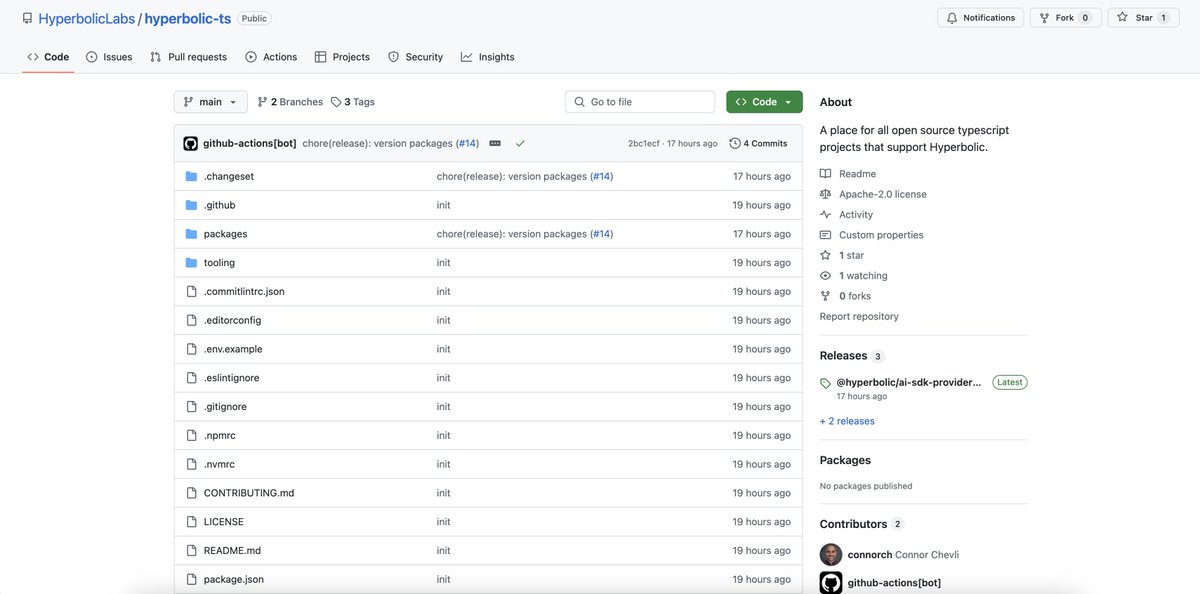Open the Projects tab
This screenshot has height=594, width=1200.
pyautogui.click(x=342, y=56)
